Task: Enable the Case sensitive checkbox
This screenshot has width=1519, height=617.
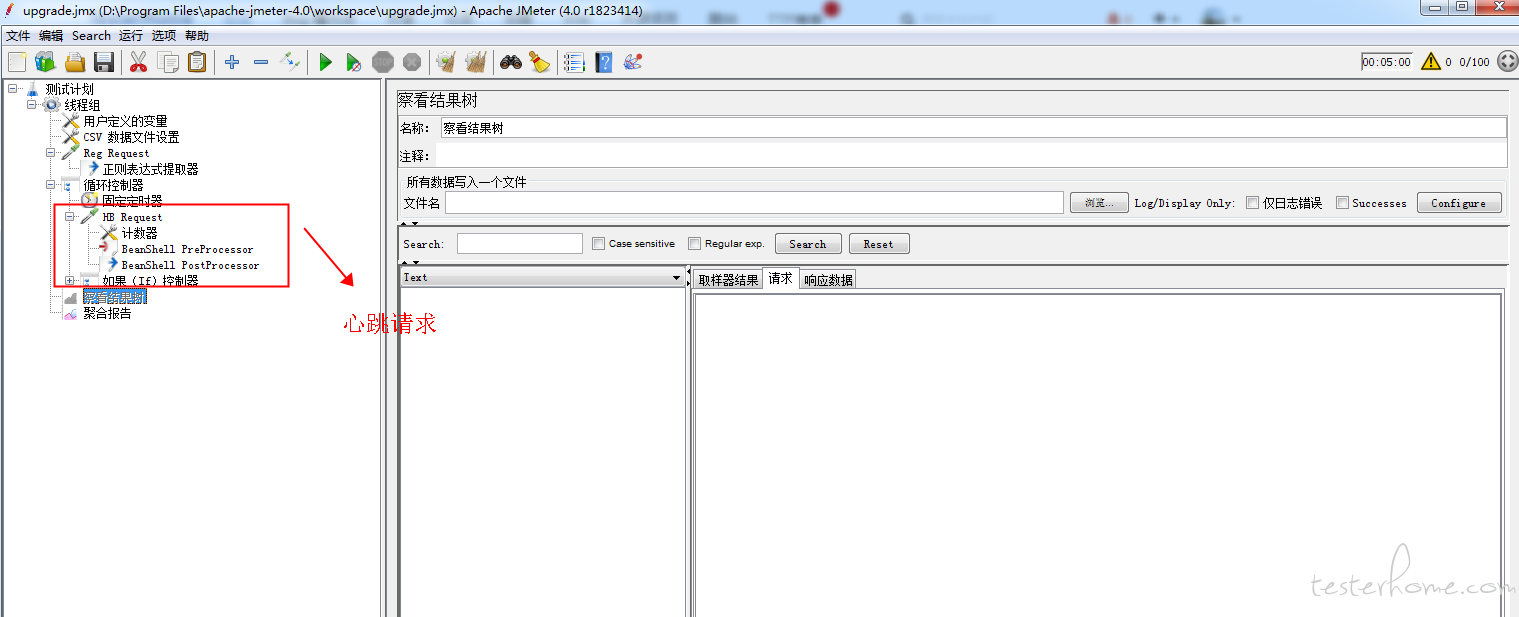Action: tap(598, 244)
